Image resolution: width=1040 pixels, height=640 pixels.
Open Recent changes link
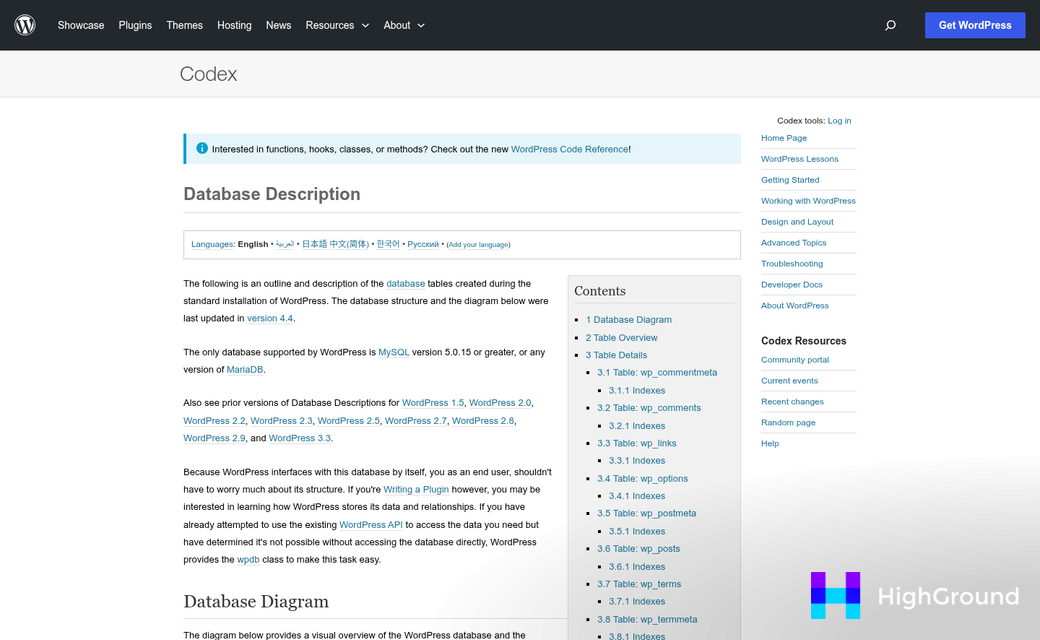[793, 402]
